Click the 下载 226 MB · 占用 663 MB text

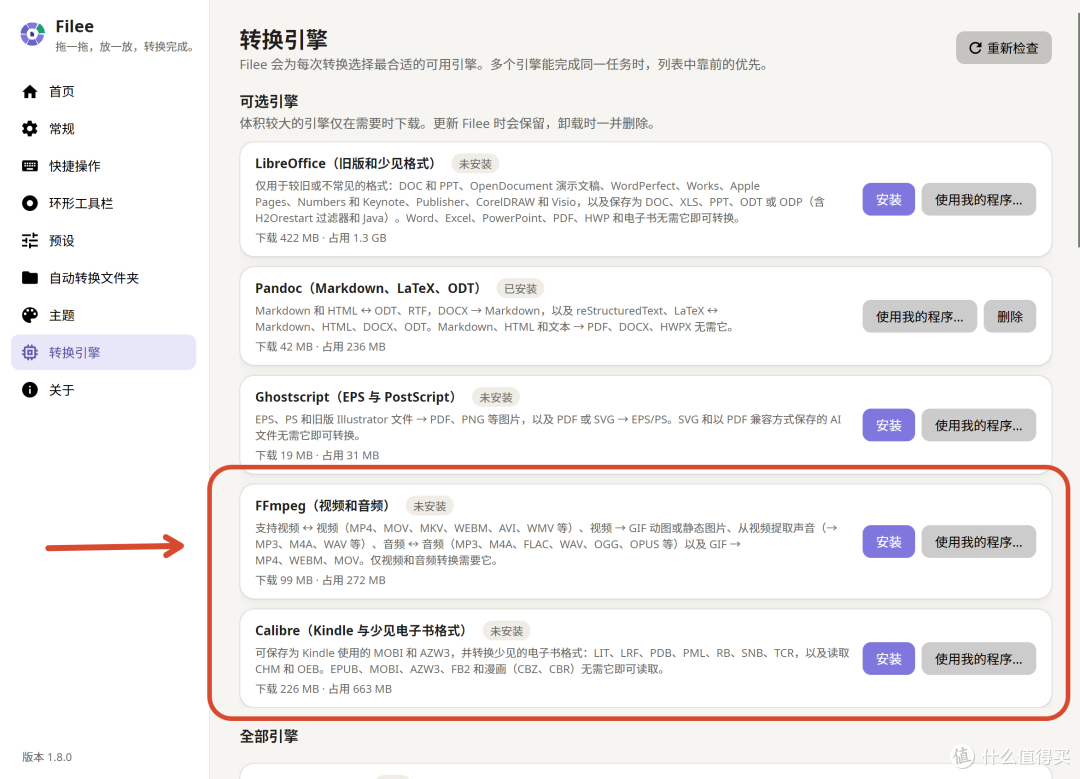(323, 689)
